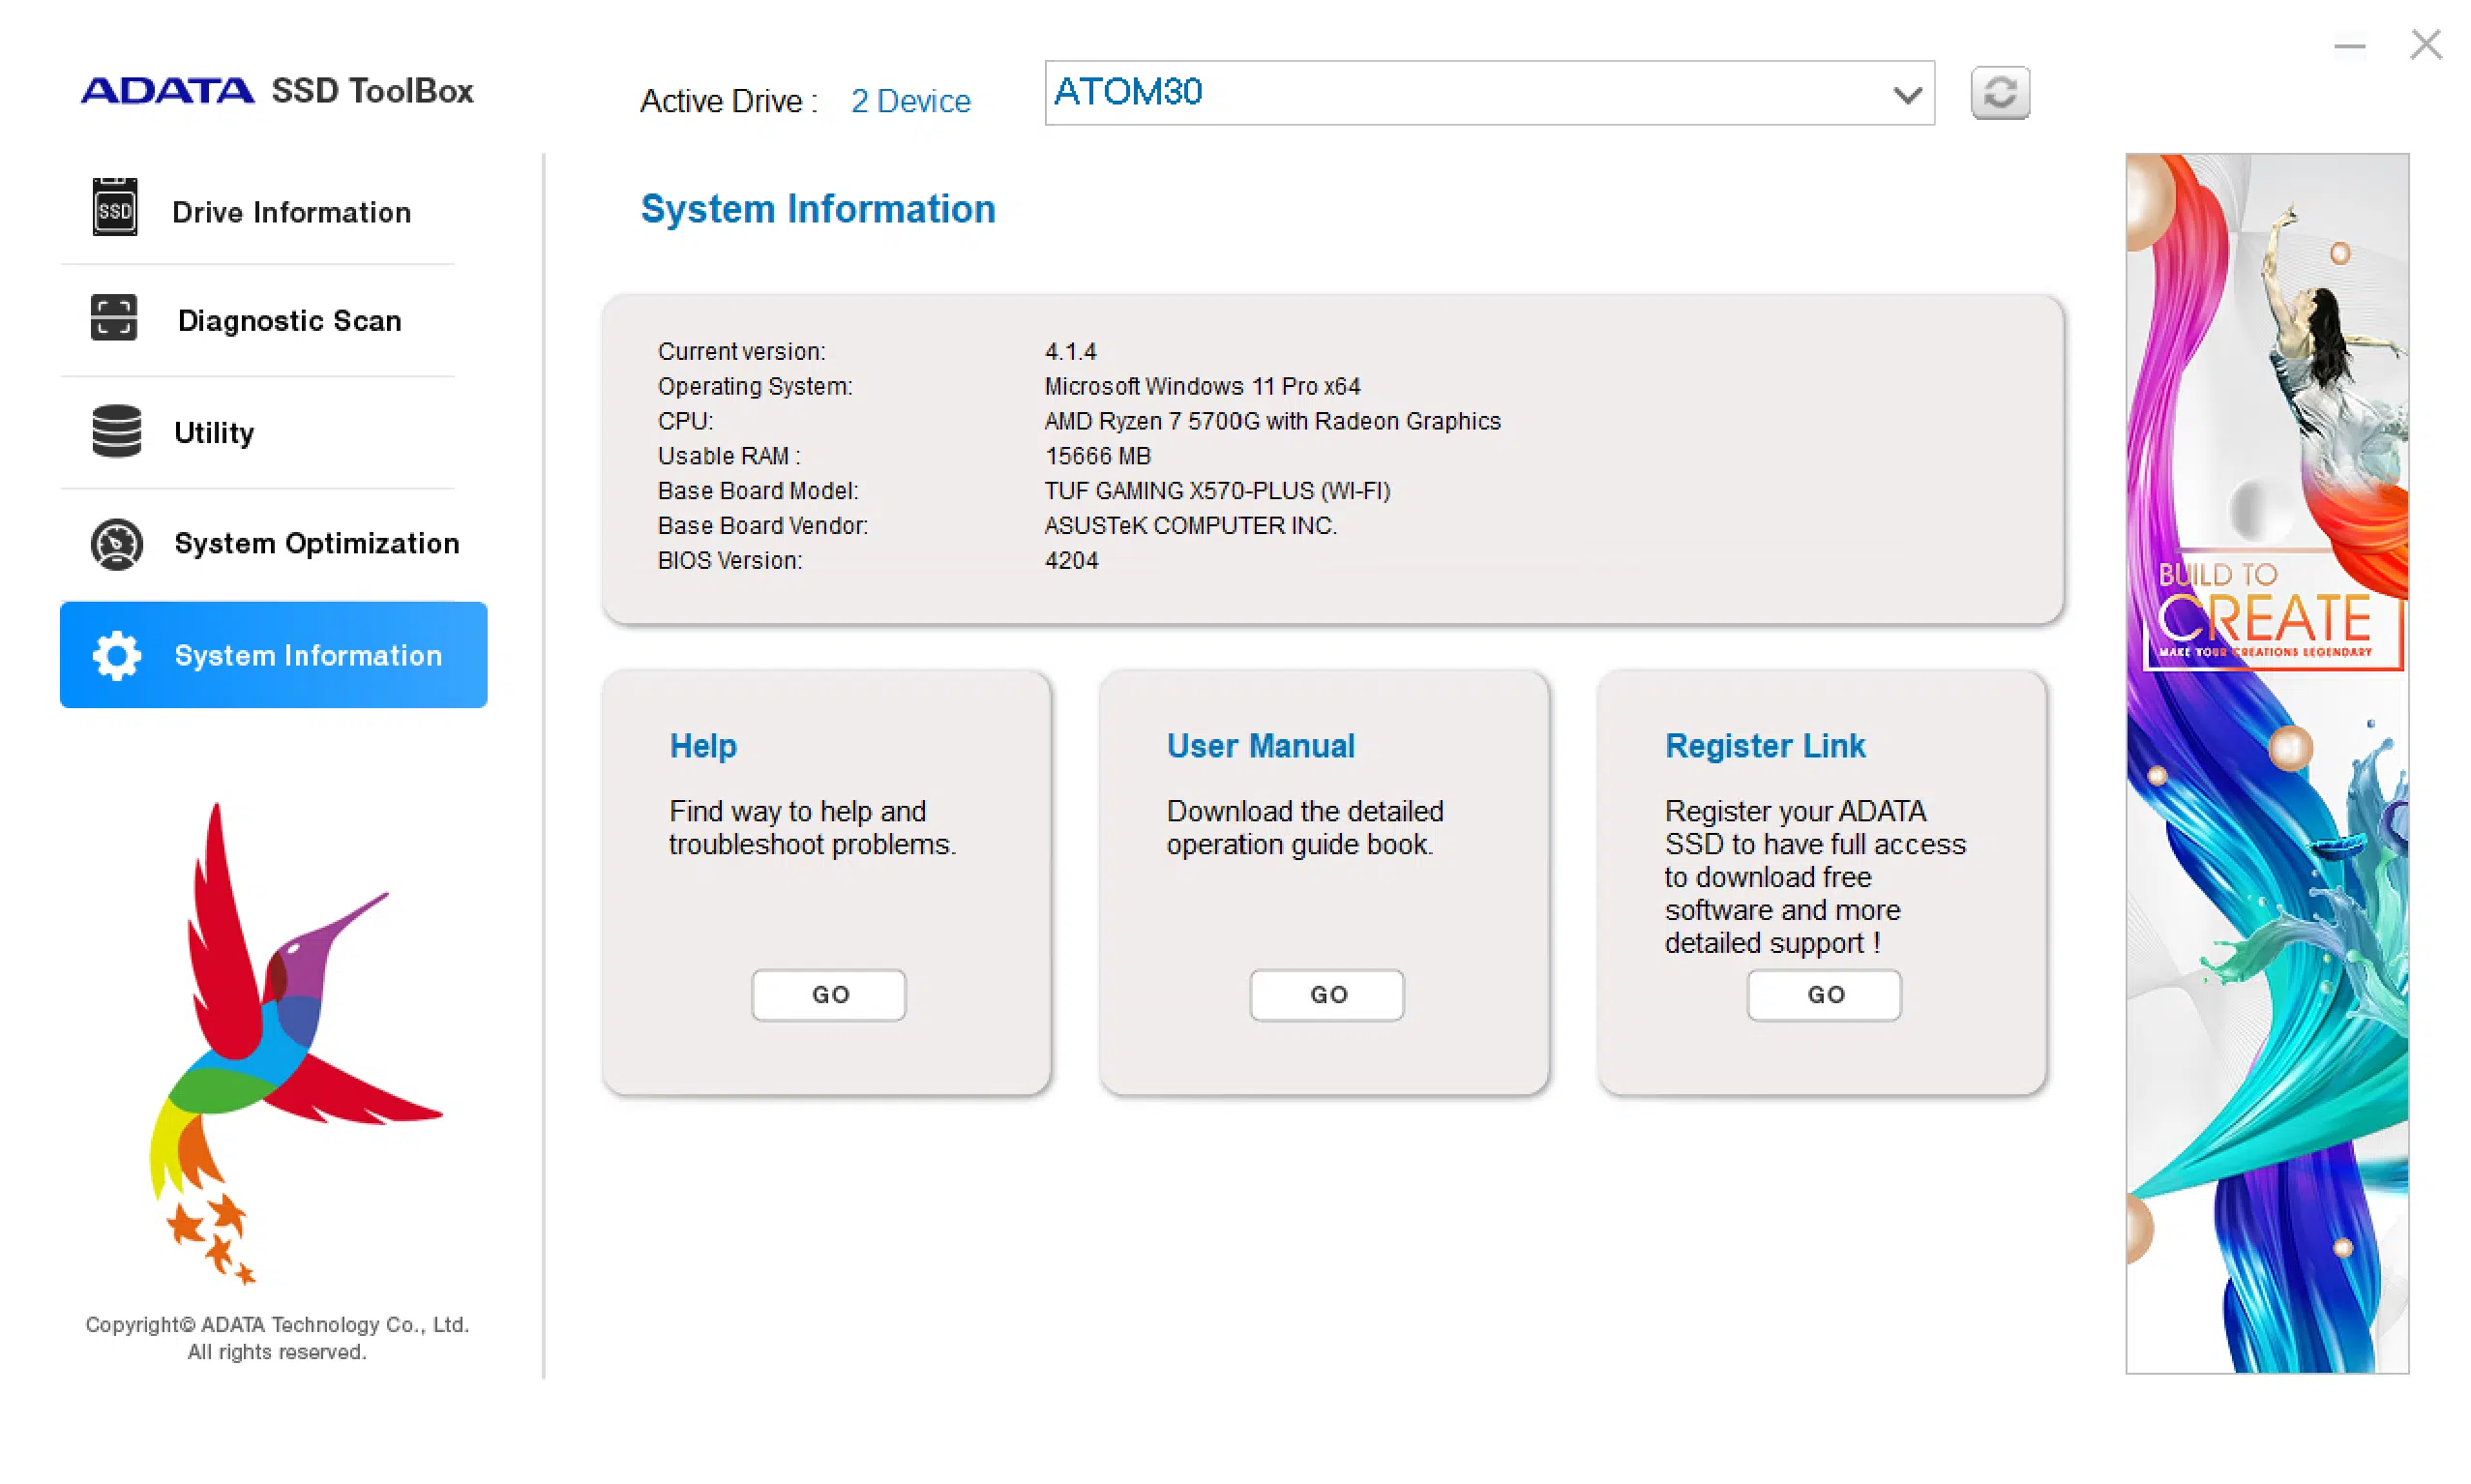Click the User Manual heading
The height and width of the screenshot is (1484, 2471).
coord(1260,746)
